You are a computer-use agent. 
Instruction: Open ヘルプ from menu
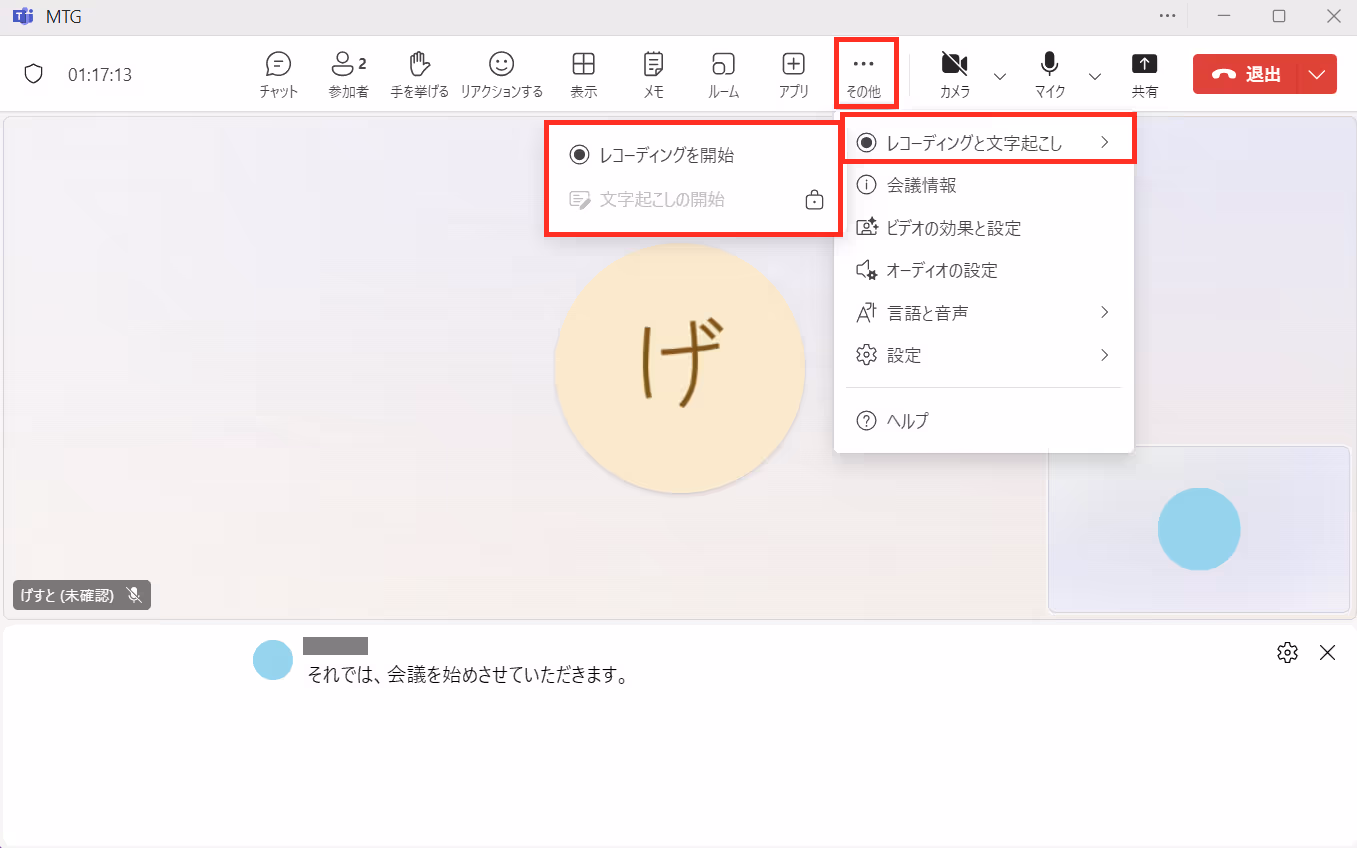[x=984, y=421]
